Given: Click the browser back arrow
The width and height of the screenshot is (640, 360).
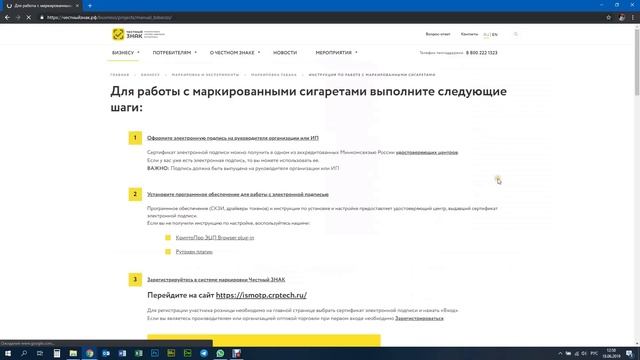Looking at the screenshot, I should (7, 18).
